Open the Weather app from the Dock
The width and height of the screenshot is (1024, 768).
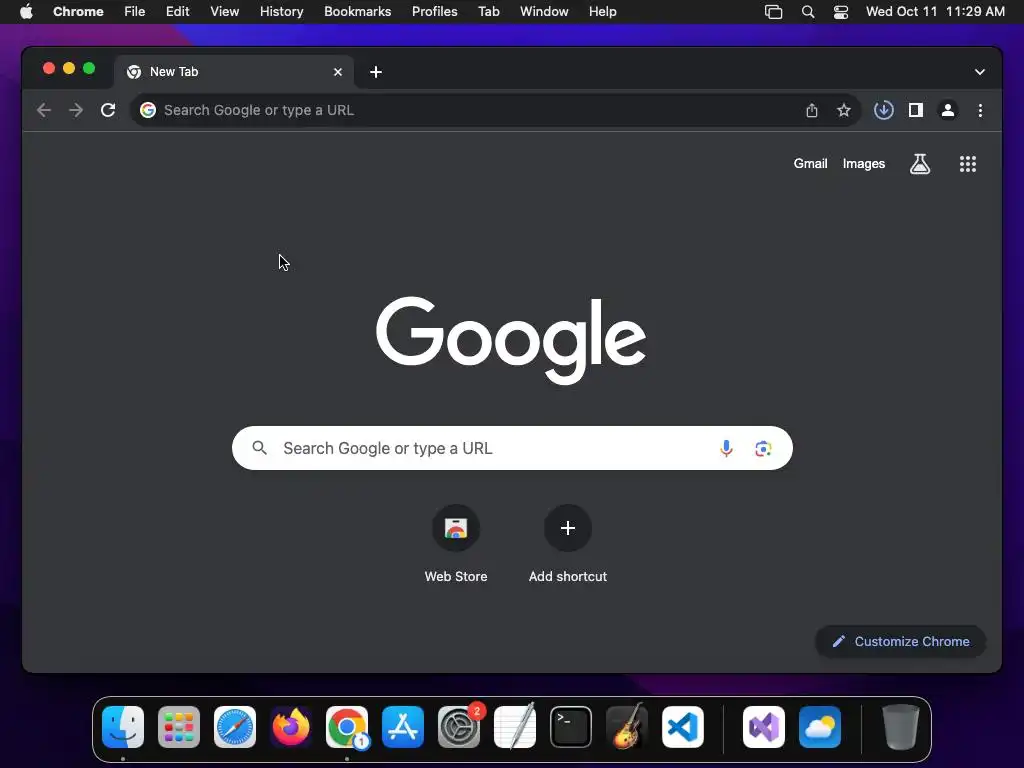820,727
